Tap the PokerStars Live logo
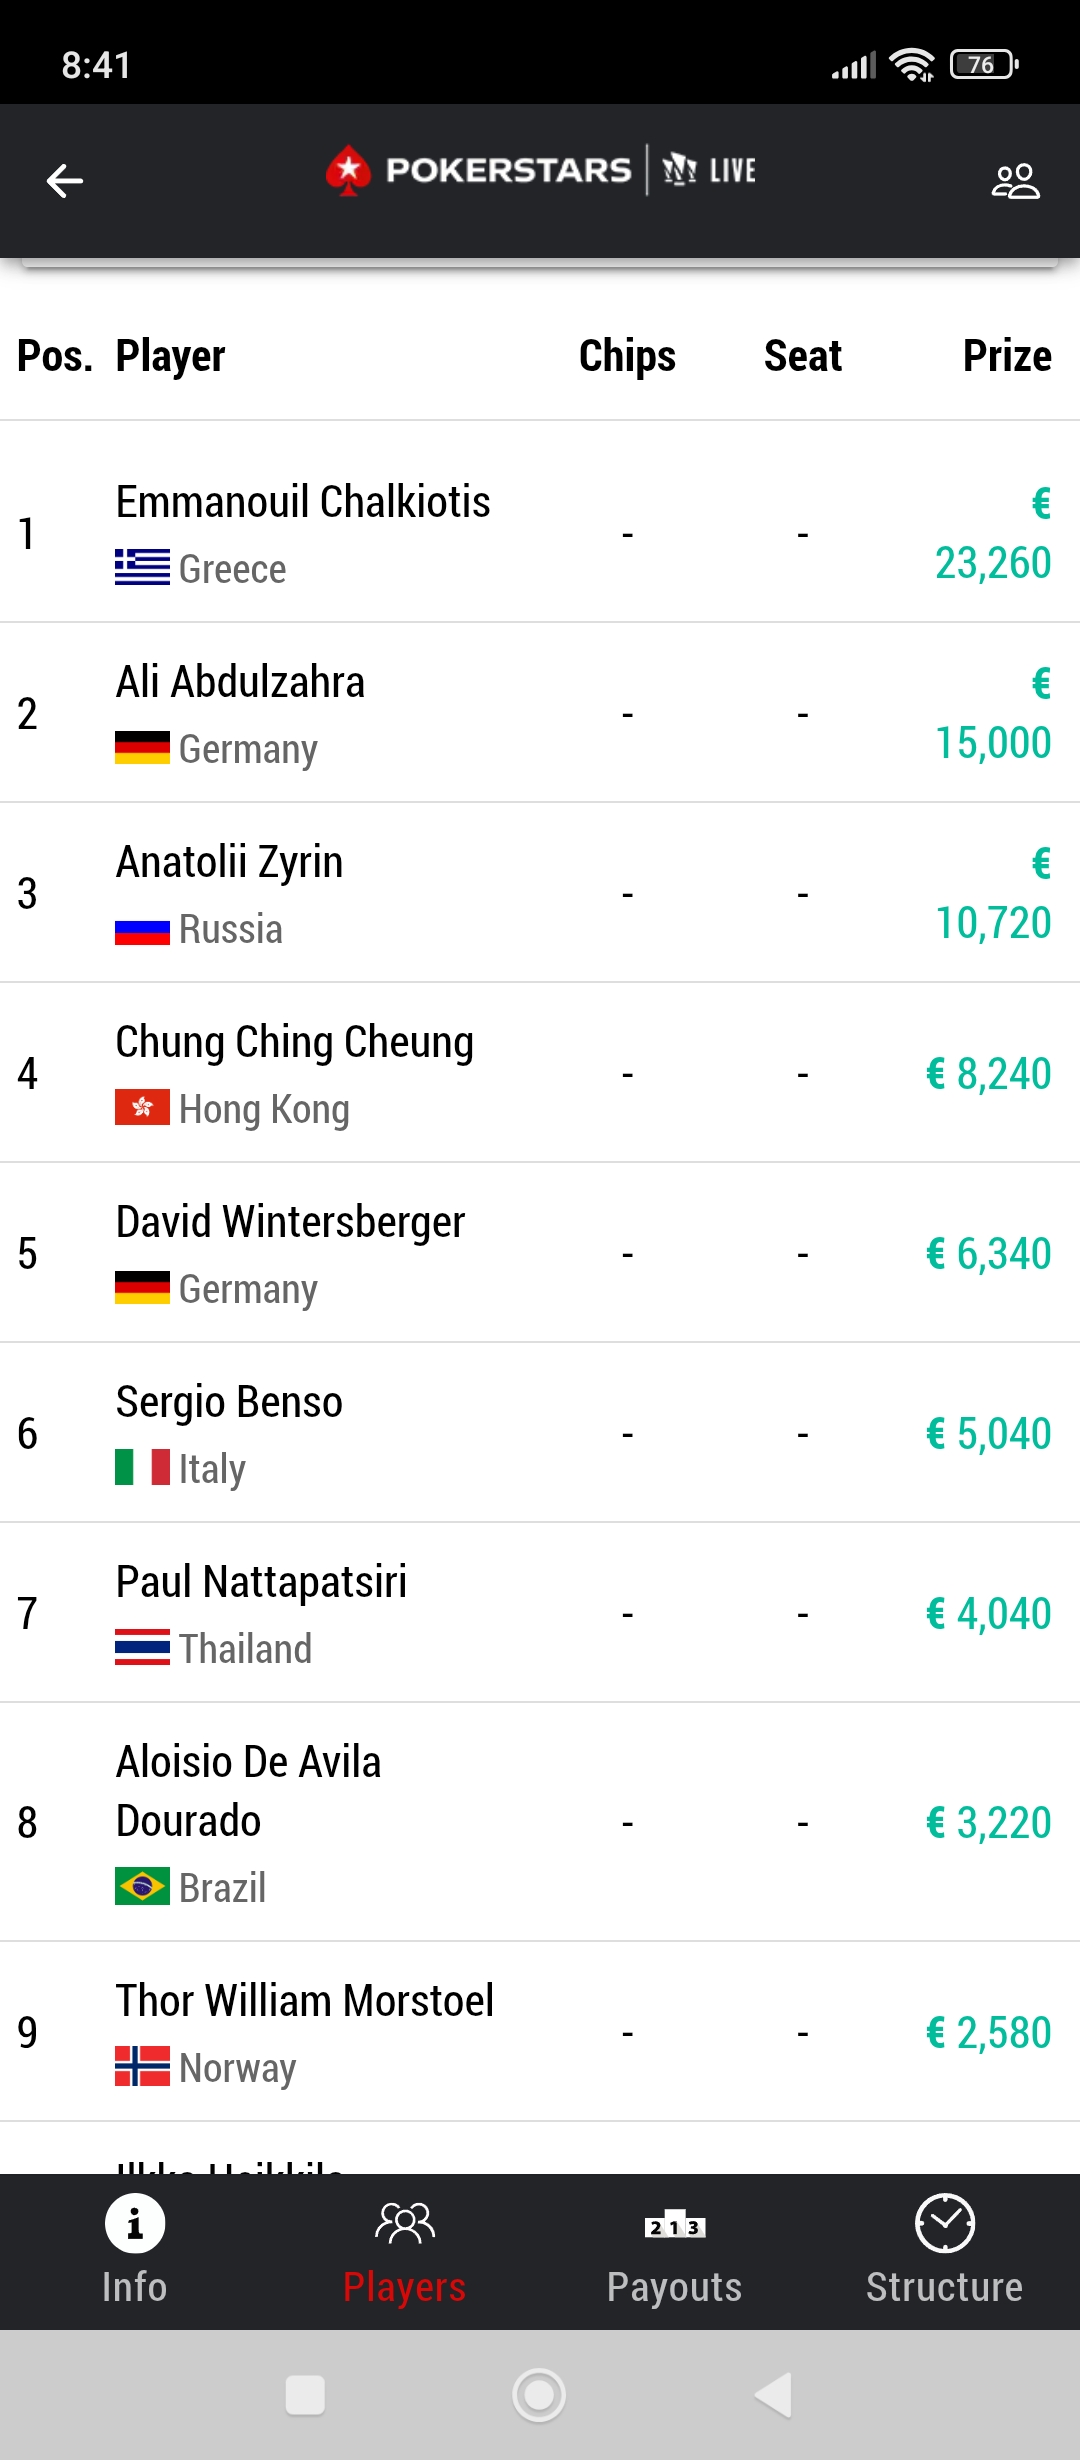This screenshot has height=2460, width=1080. point(541,170)
